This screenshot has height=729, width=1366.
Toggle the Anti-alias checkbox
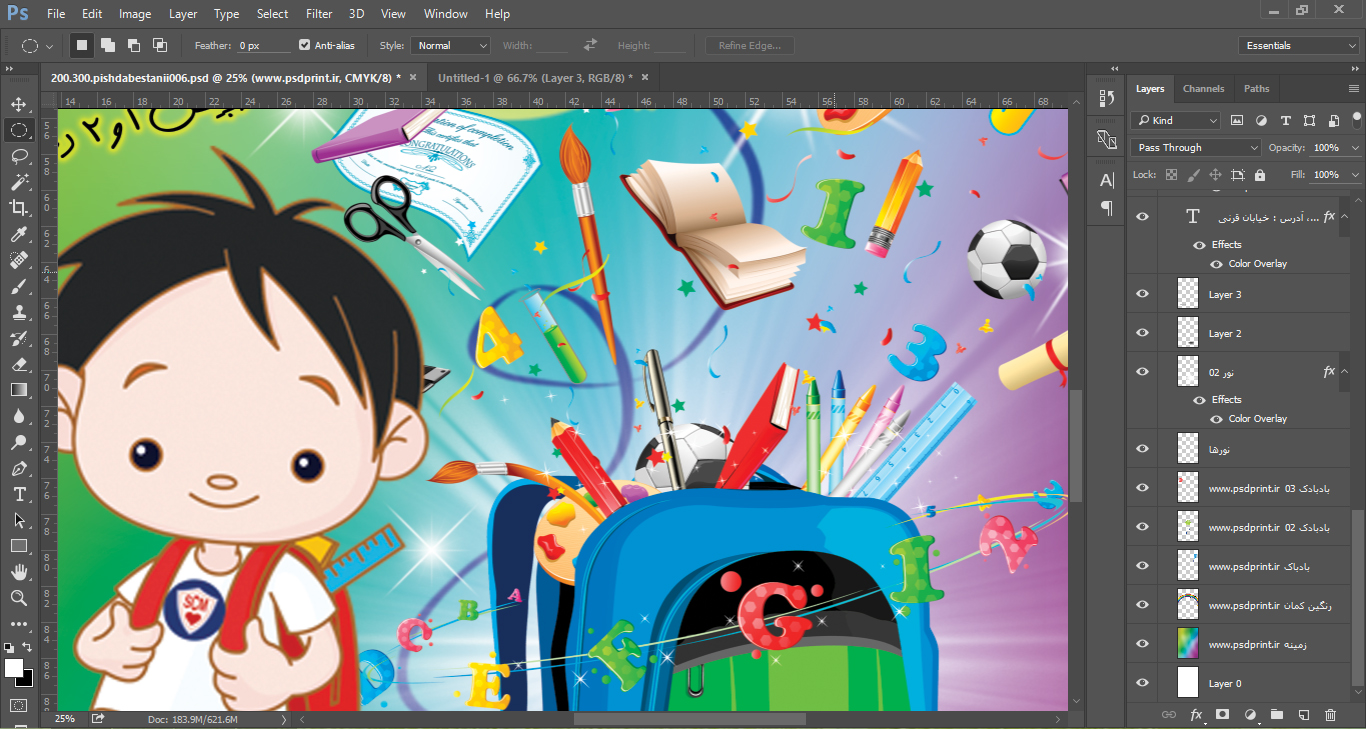(x=304, y=45)
